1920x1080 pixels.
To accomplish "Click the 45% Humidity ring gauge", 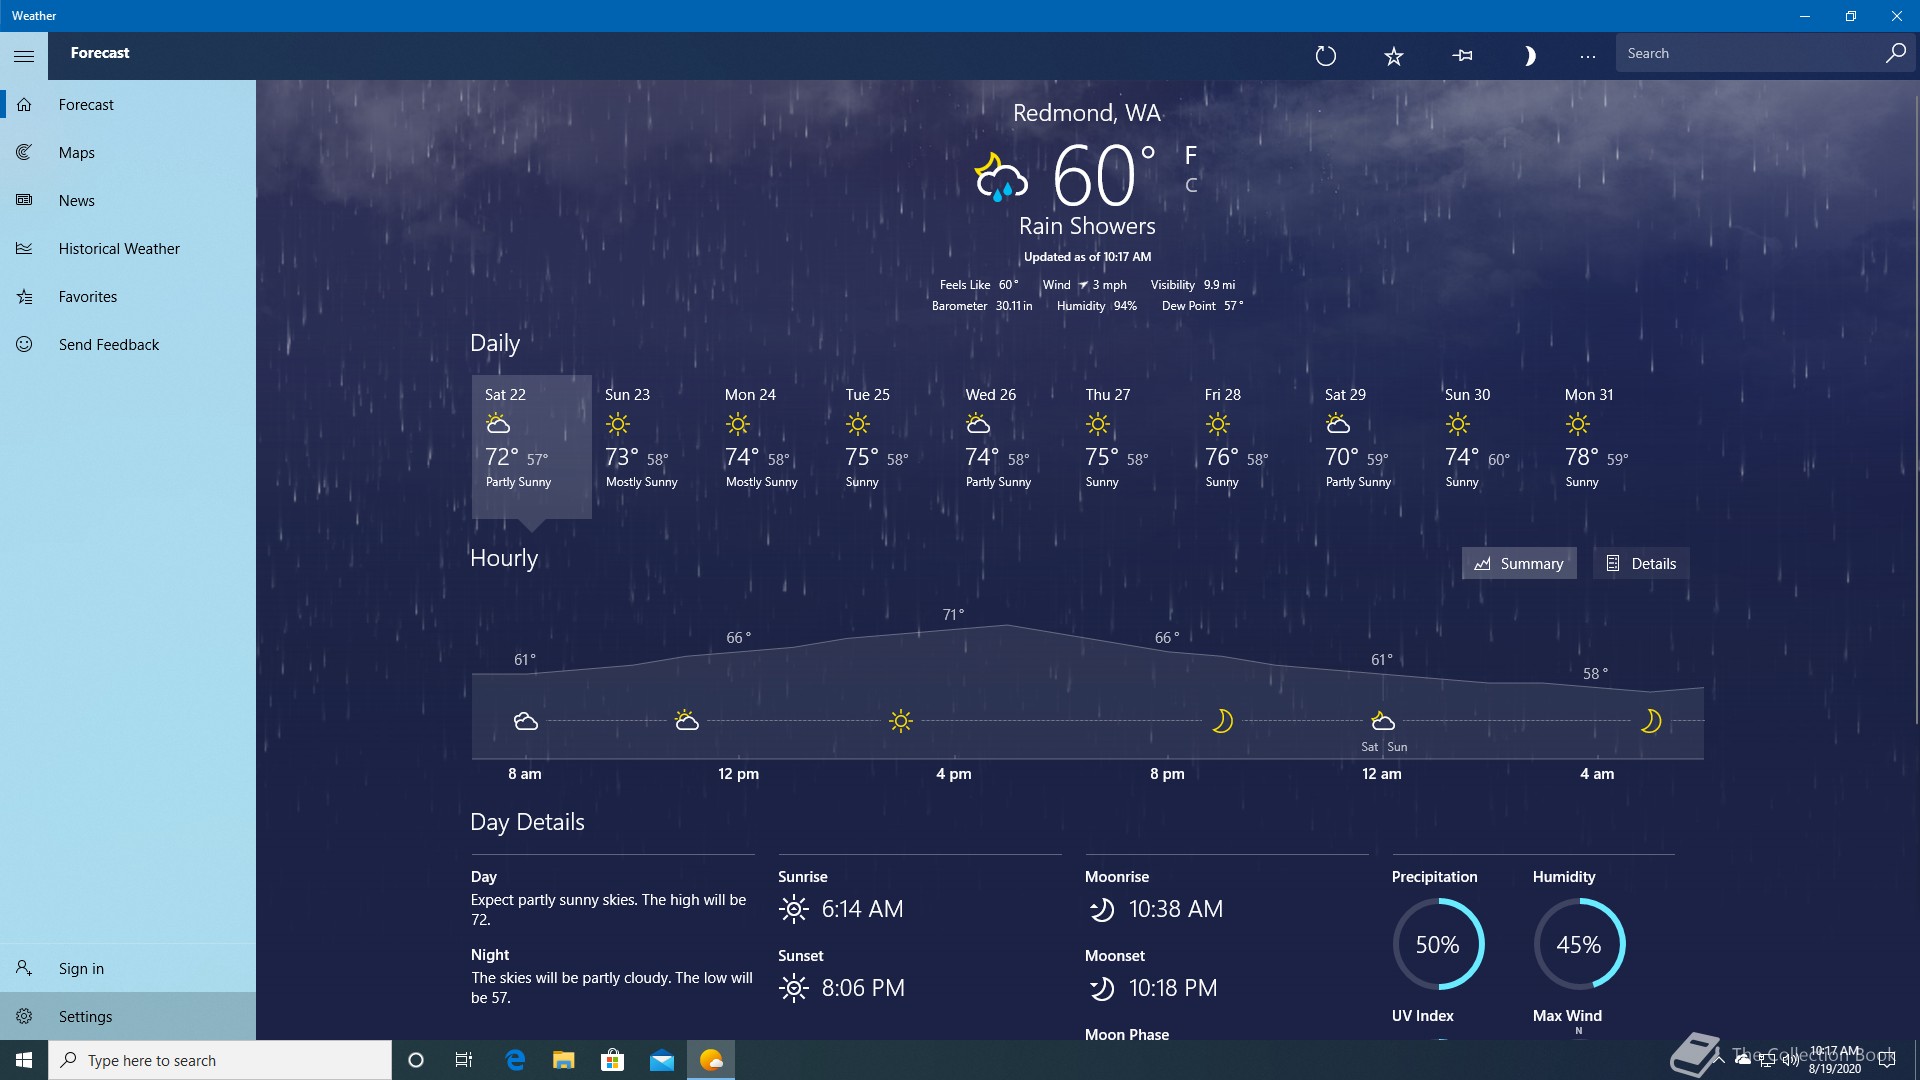I will click(1579, 944).
